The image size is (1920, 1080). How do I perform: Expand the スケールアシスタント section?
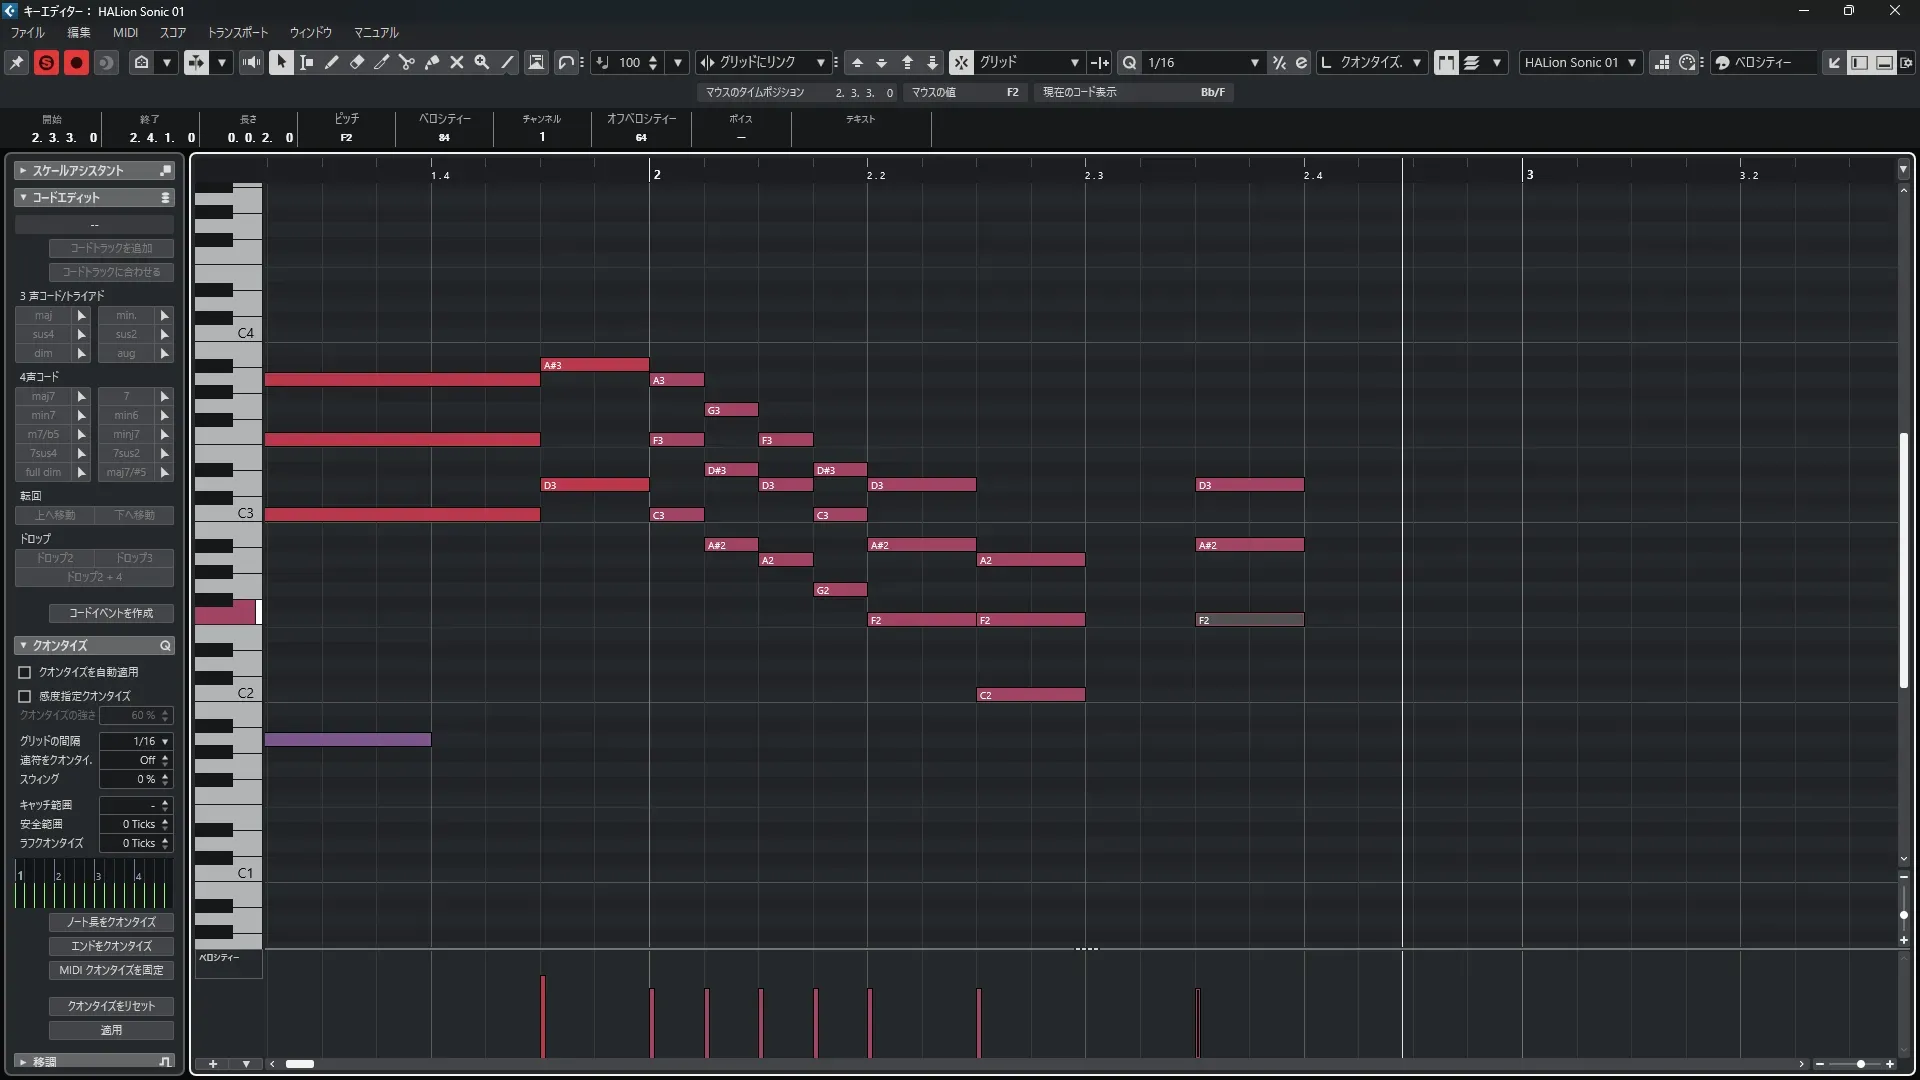pyautogui.click(x=23, y=171)
